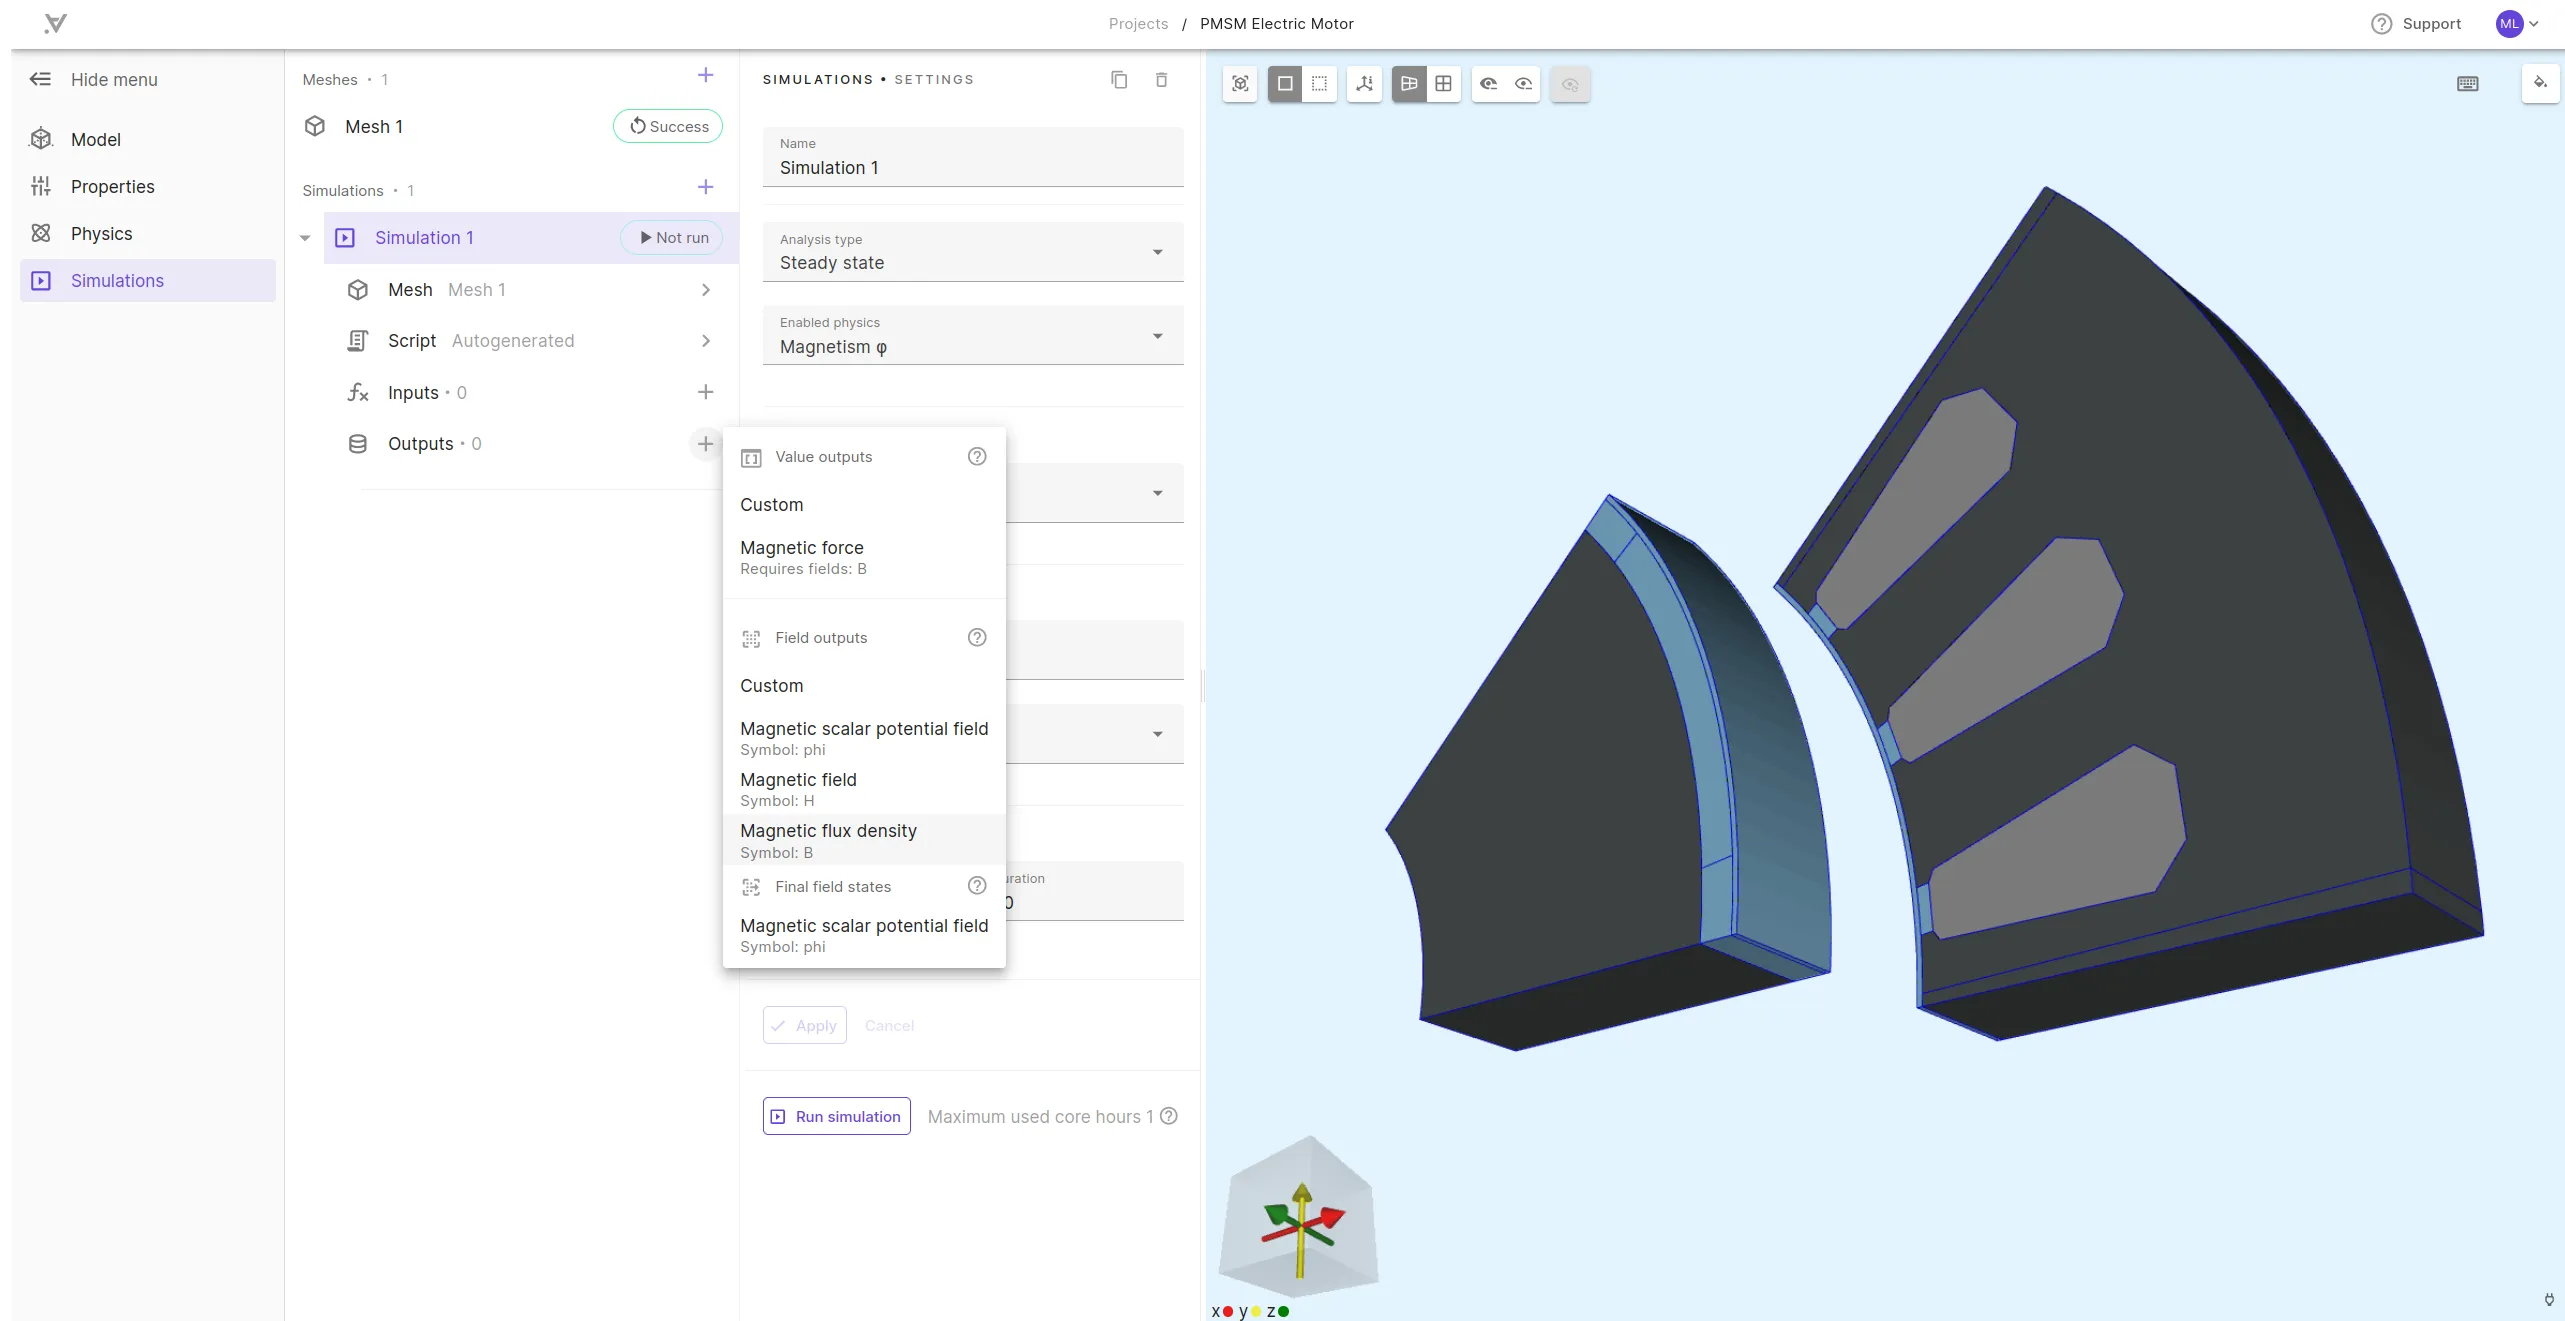Click the Support help link
Screen dimensions: 2565x1321
pyautogui.click(x=2416, y=23)
